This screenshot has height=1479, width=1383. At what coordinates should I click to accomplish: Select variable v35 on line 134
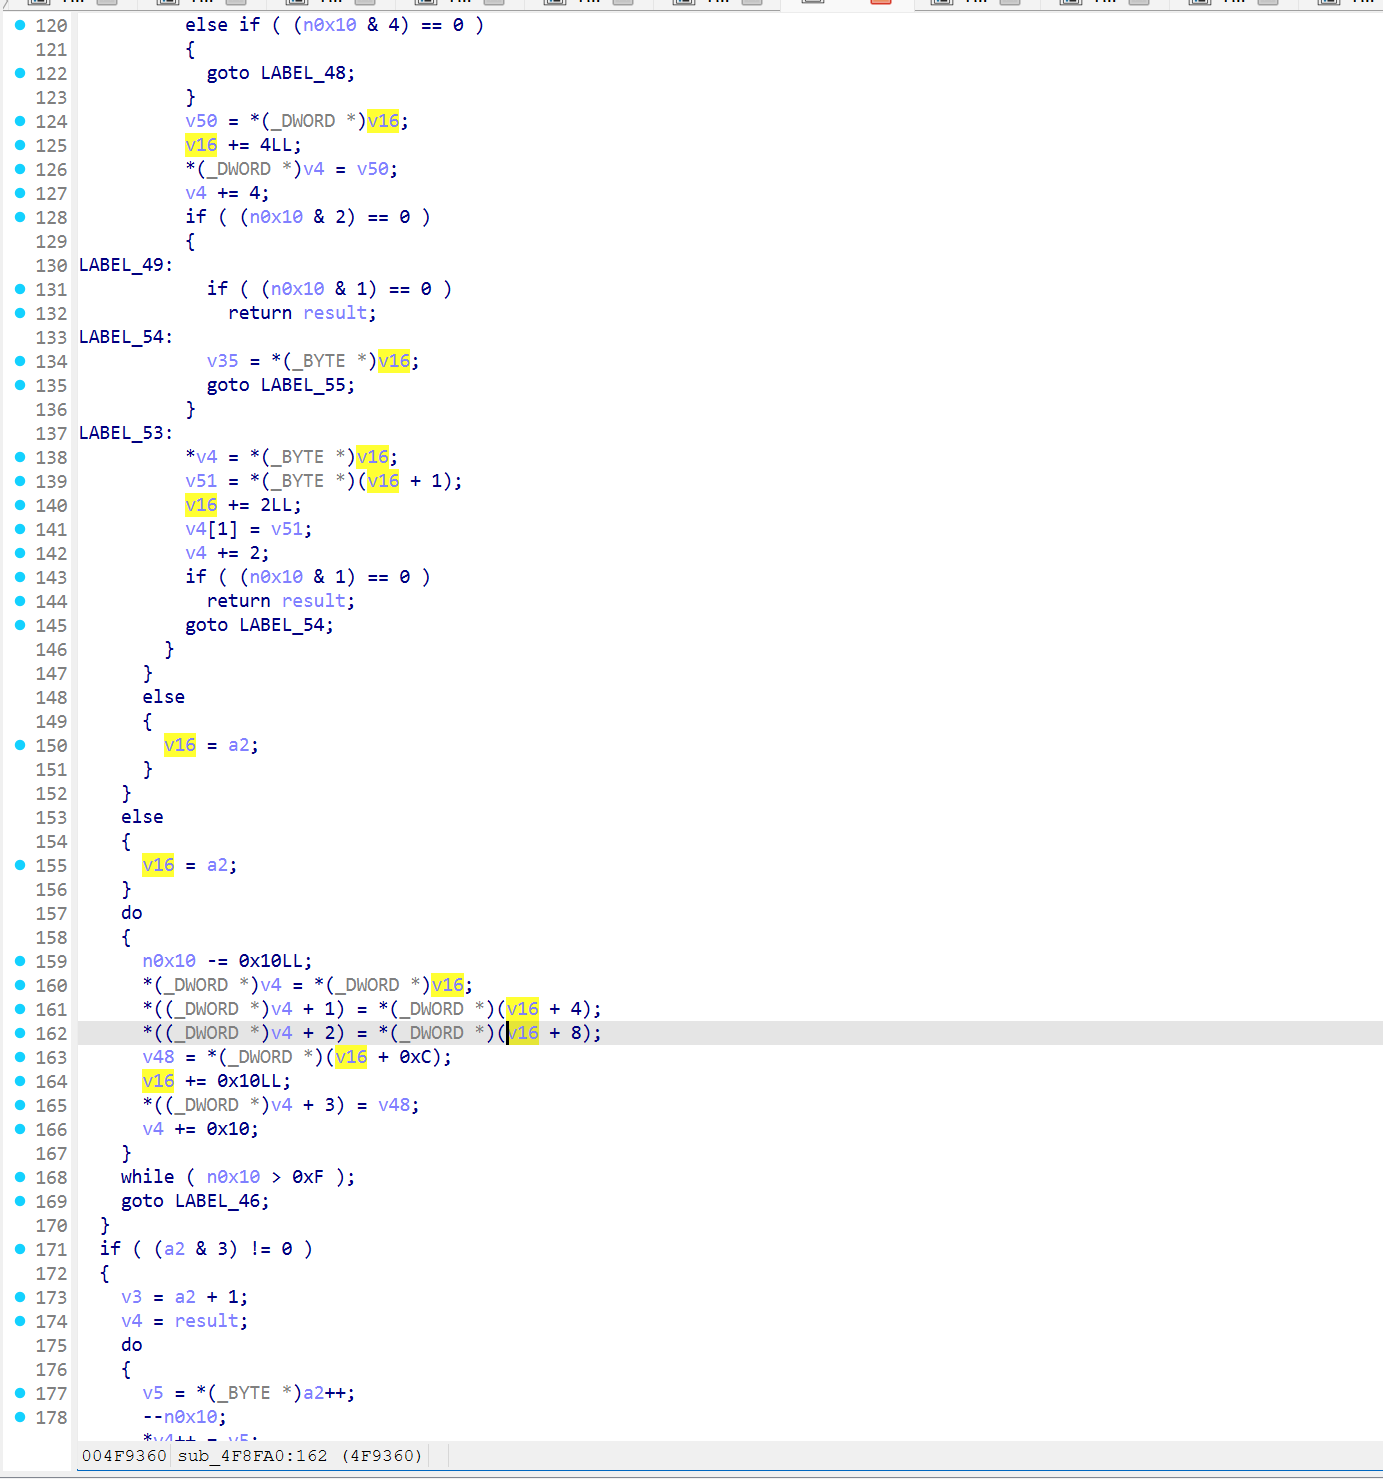pos(223,361)
